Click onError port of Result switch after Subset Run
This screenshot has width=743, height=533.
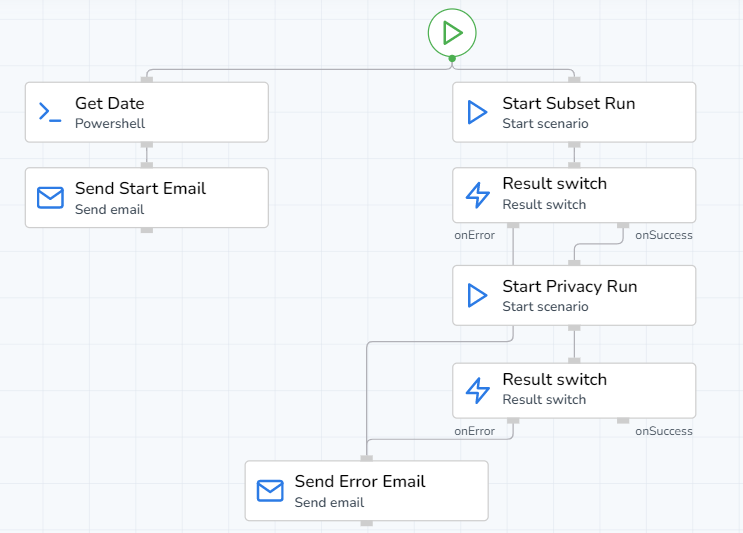tap(513, 225)
